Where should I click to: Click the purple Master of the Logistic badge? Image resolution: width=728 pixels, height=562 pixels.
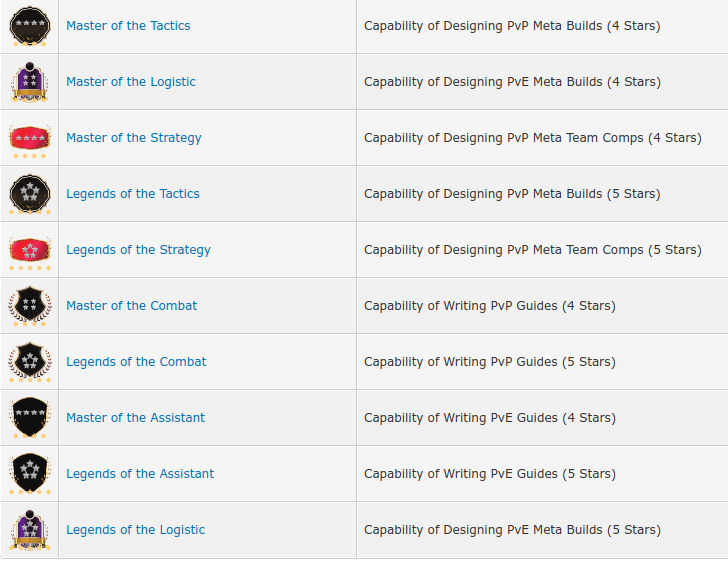tap(30, 82)
